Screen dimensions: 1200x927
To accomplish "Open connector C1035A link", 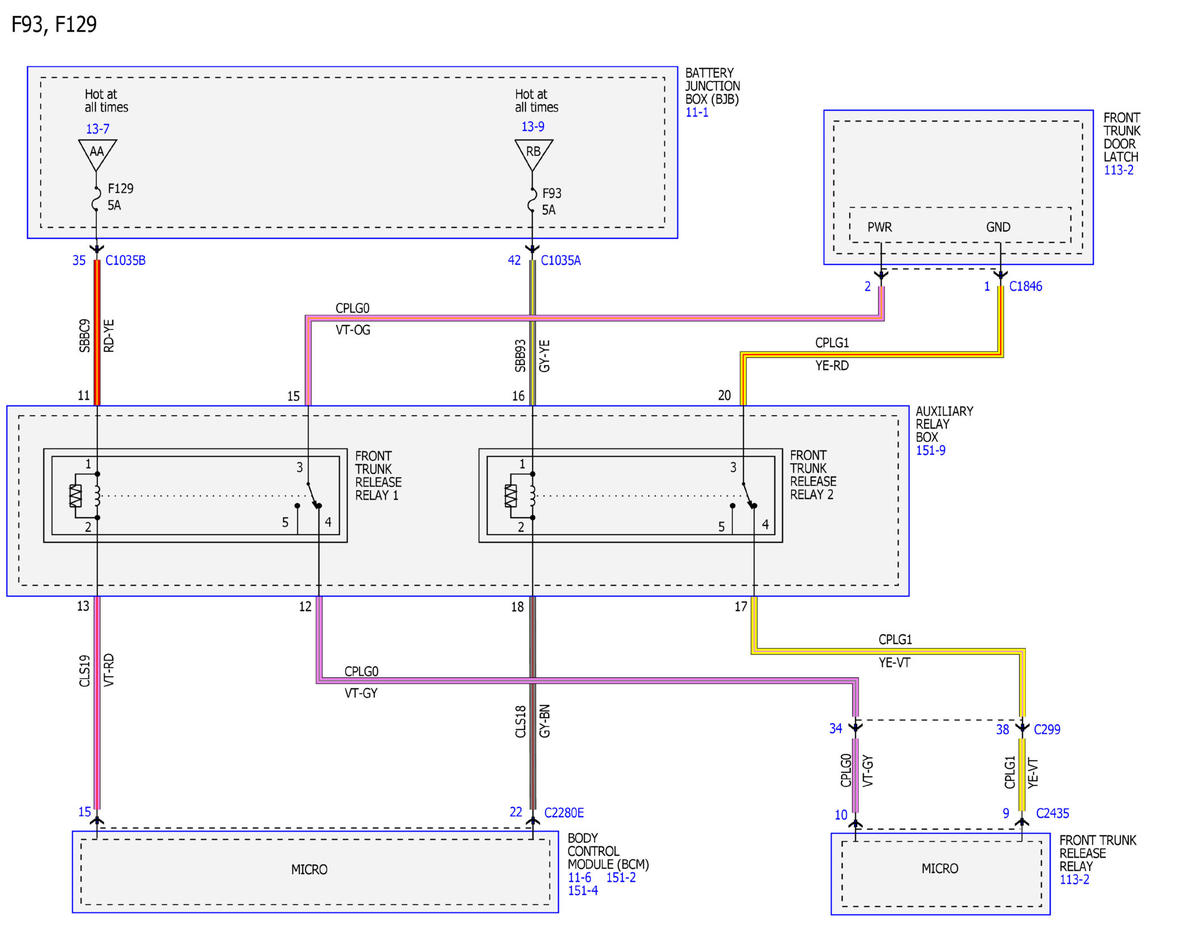I will coord(562,262).
